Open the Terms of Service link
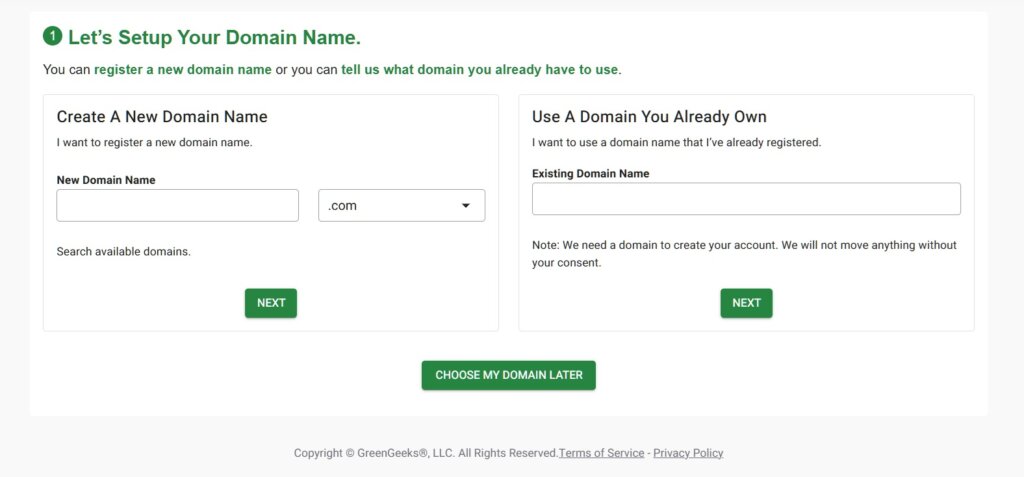This screenshot has width=1024, height=477. (601, 453)
